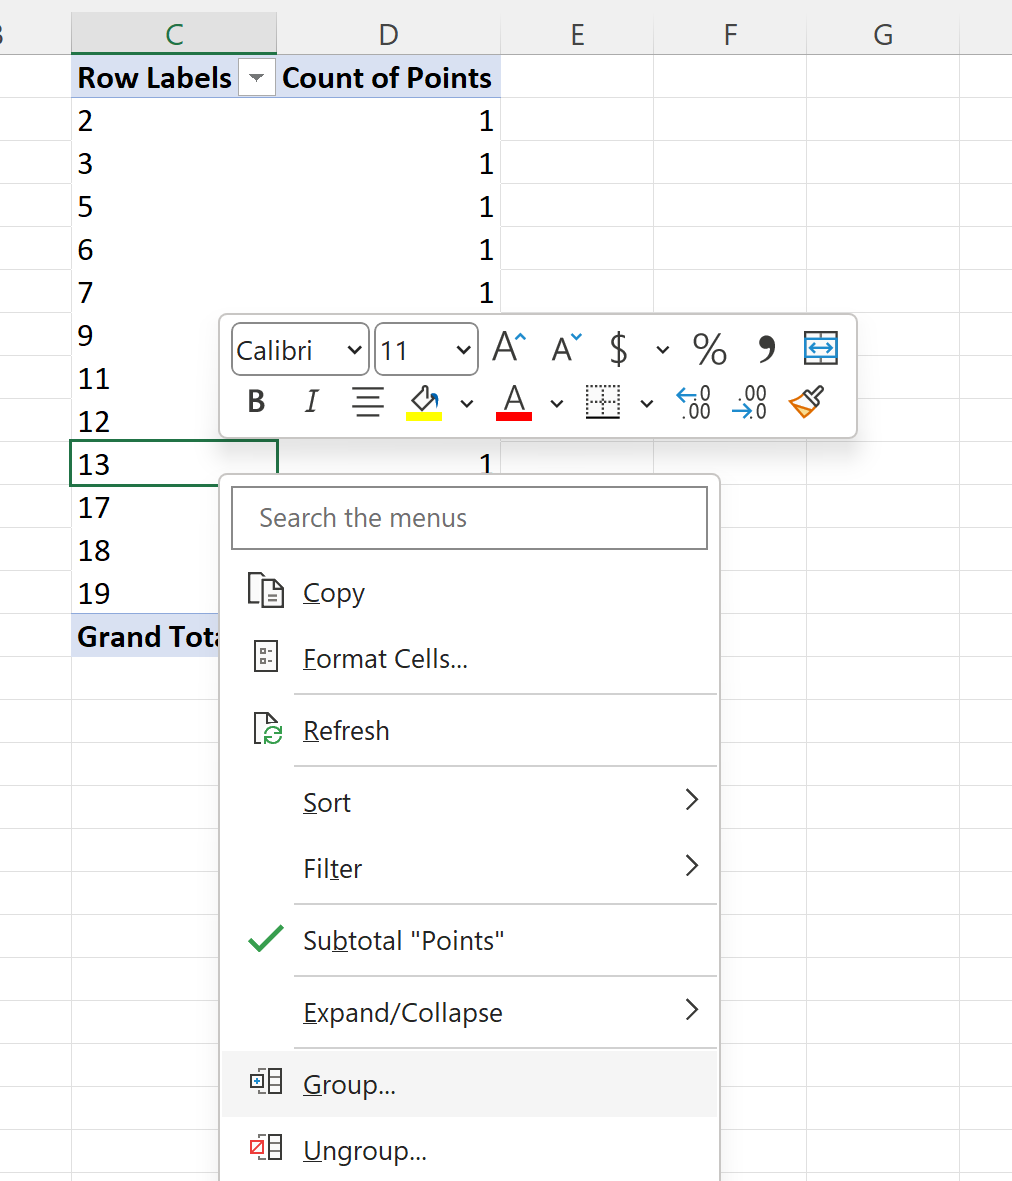Screen dimensions: 1012x1181
Task: Apply borders to the cell
Action: pyautogui.click(x=602, y=402)
